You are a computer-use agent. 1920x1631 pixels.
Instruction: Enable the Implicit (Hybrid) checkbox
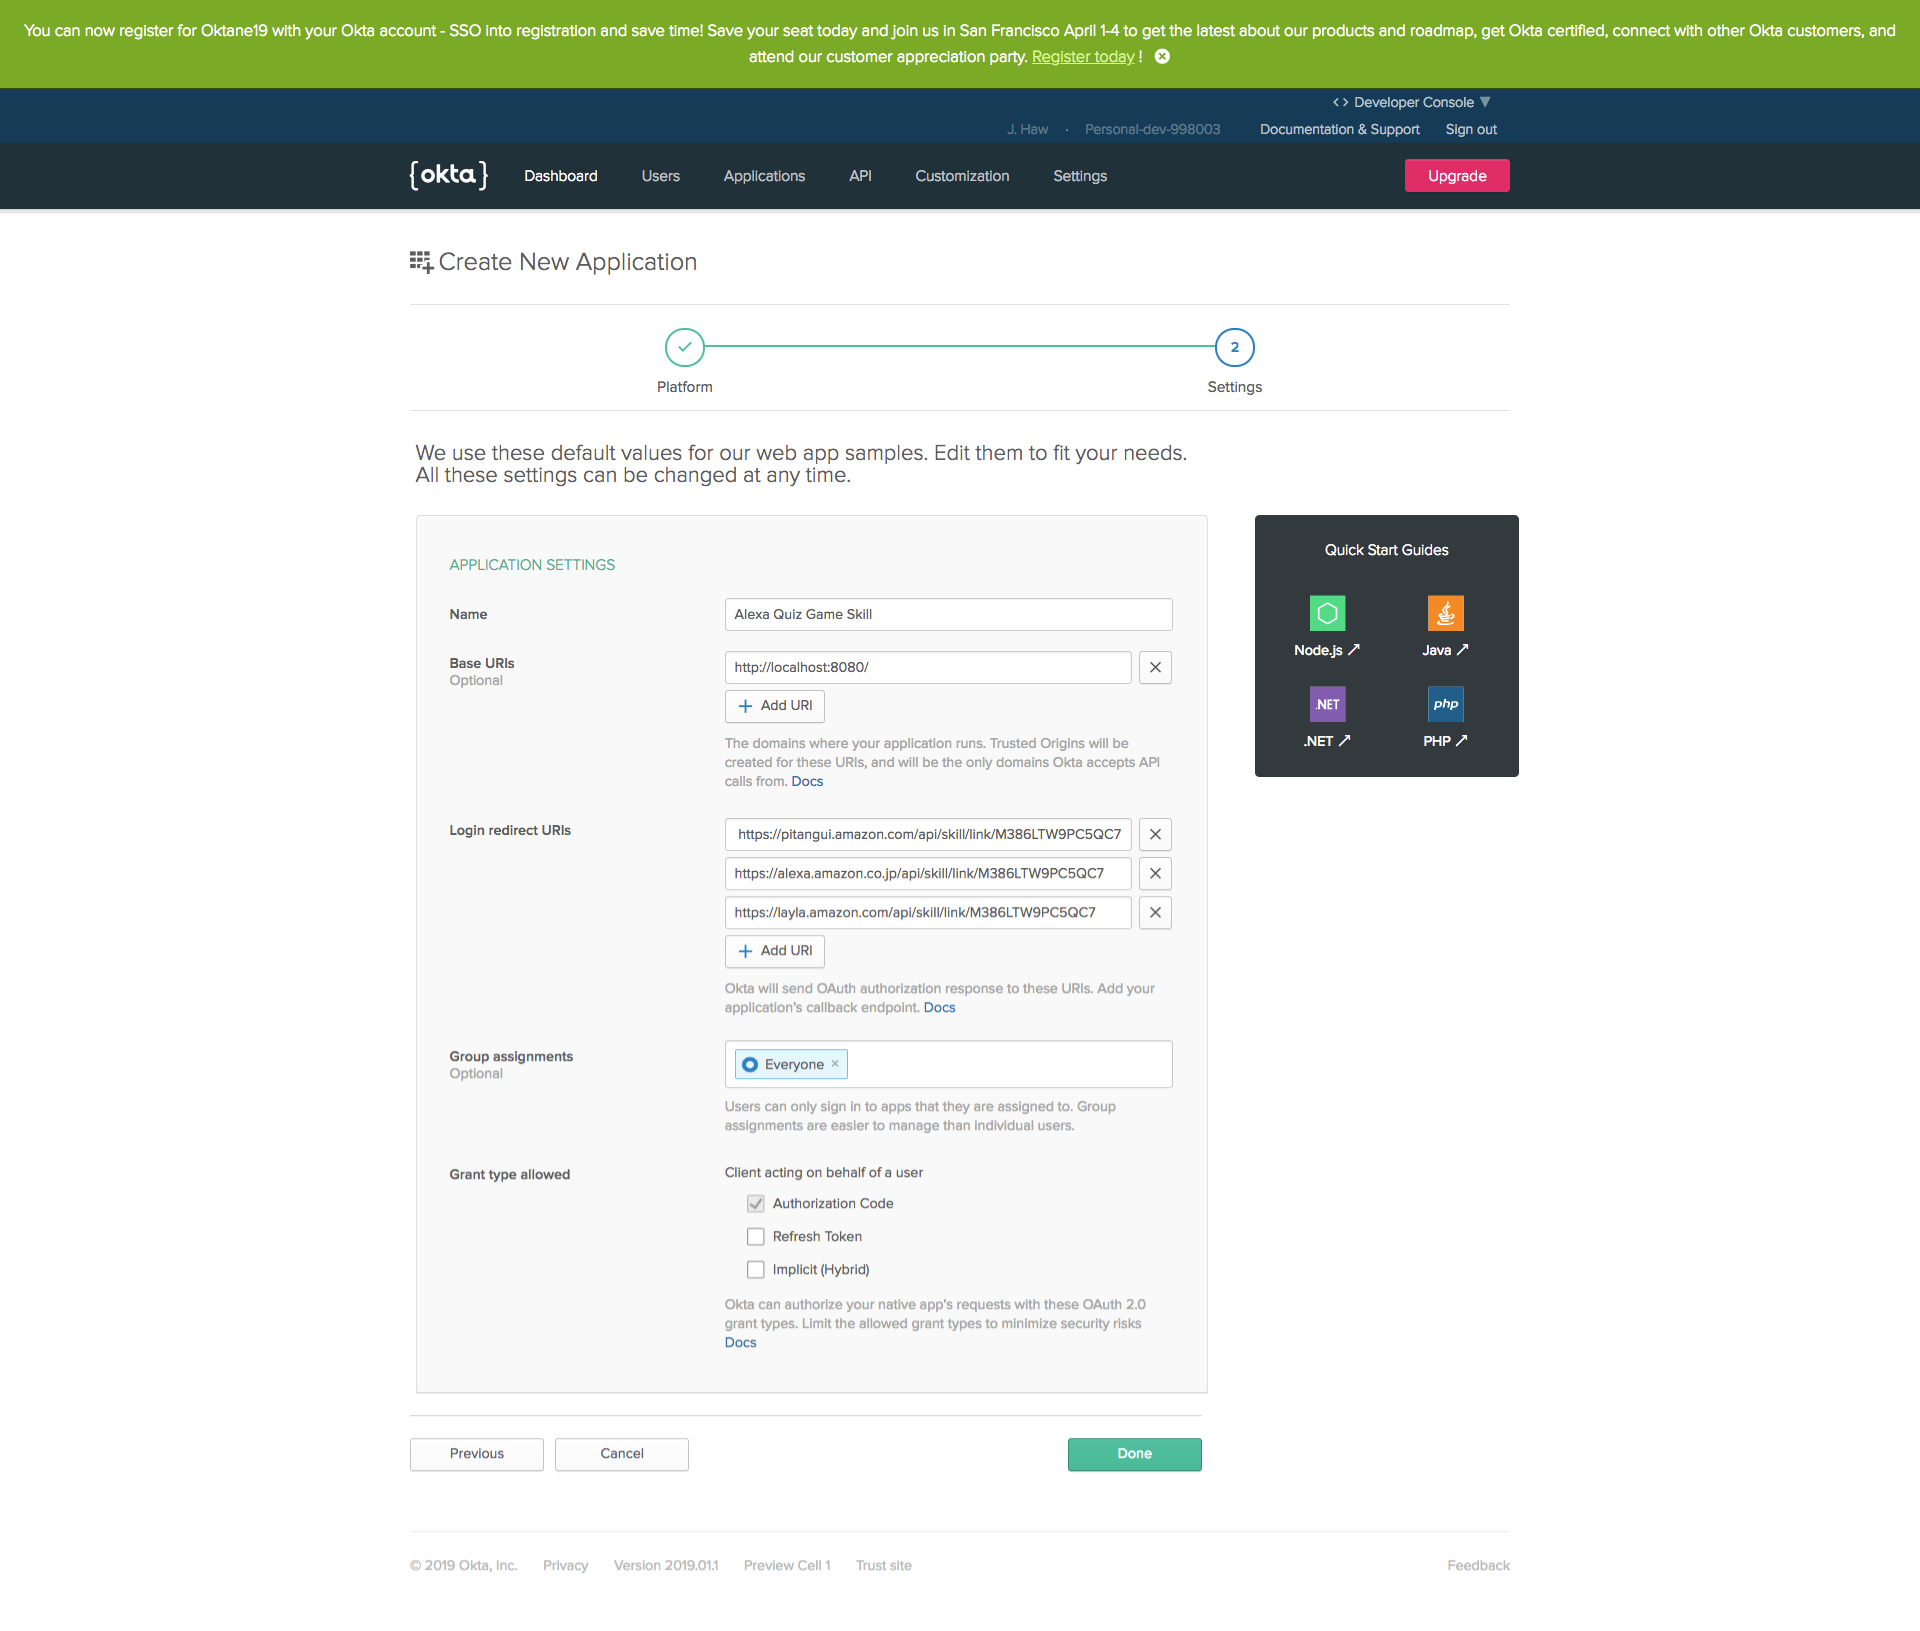[755, 1269]
